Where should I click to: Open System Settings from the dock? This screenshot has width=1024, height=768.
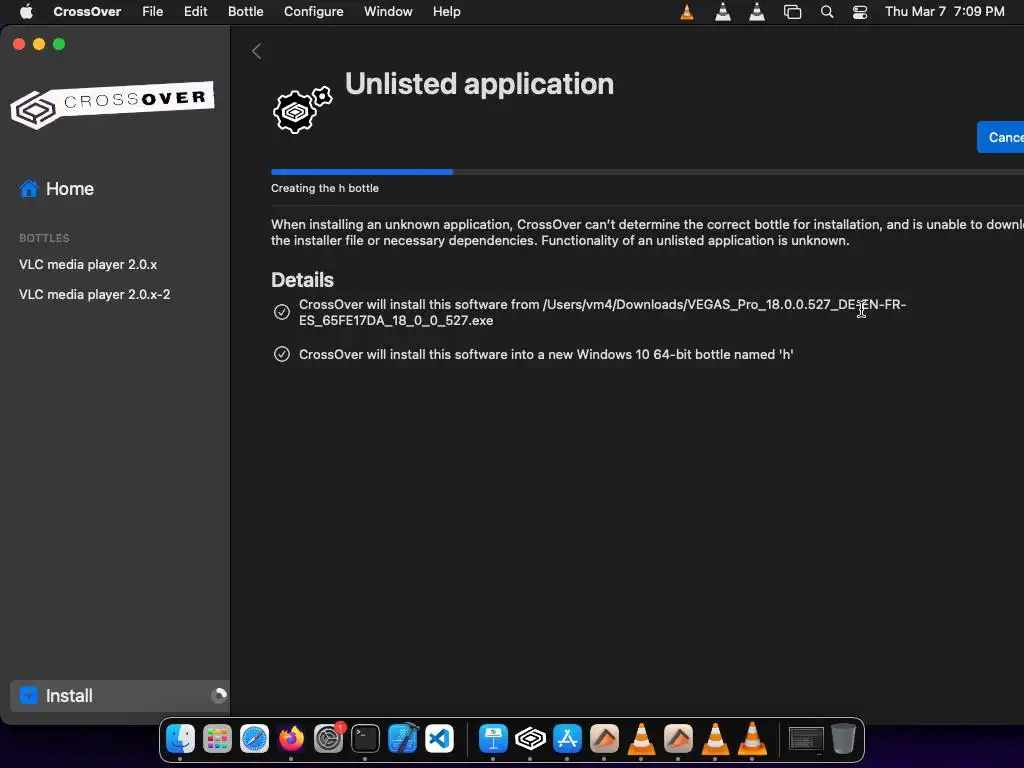(x=328, y=739)
